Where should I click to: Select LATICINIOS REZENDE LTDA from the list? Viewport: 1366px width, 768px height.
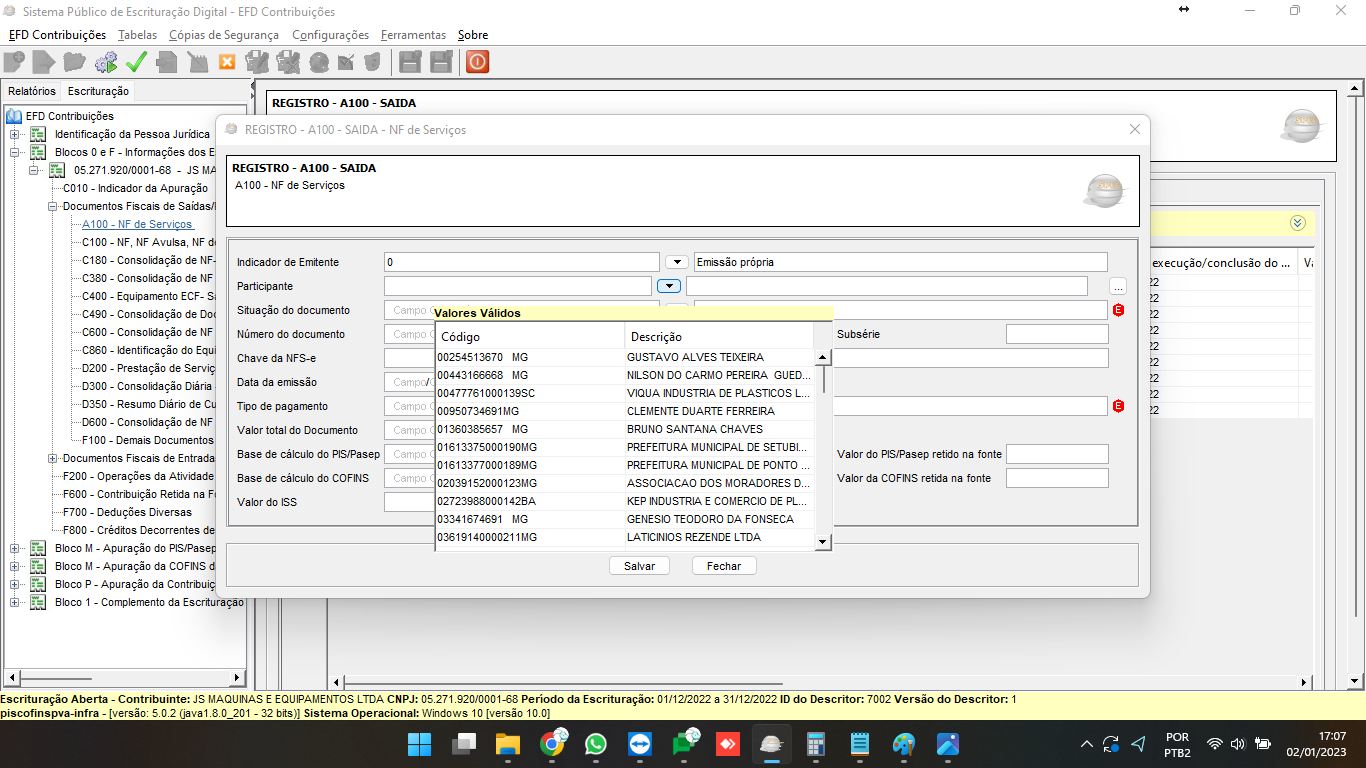693,537
